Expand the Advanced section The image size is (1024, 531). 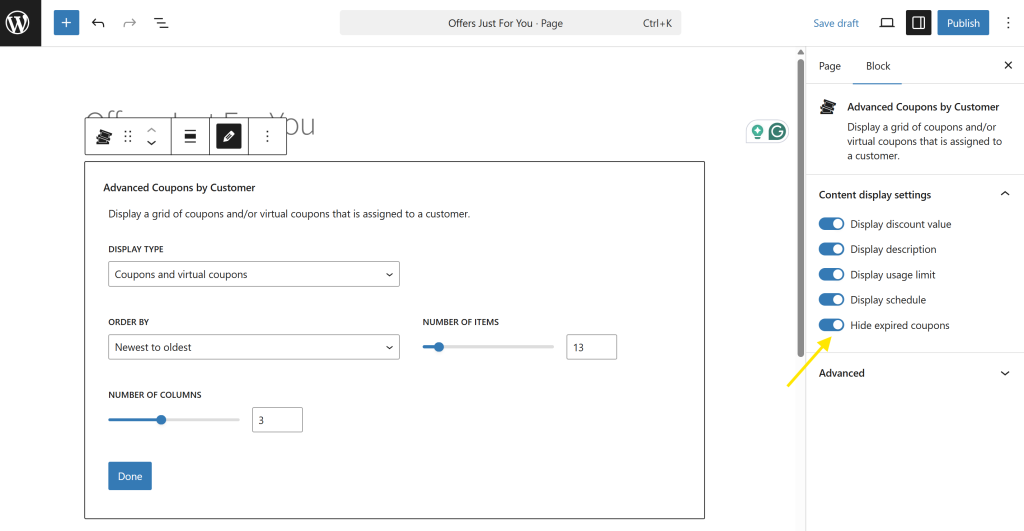tap(914, 373)
